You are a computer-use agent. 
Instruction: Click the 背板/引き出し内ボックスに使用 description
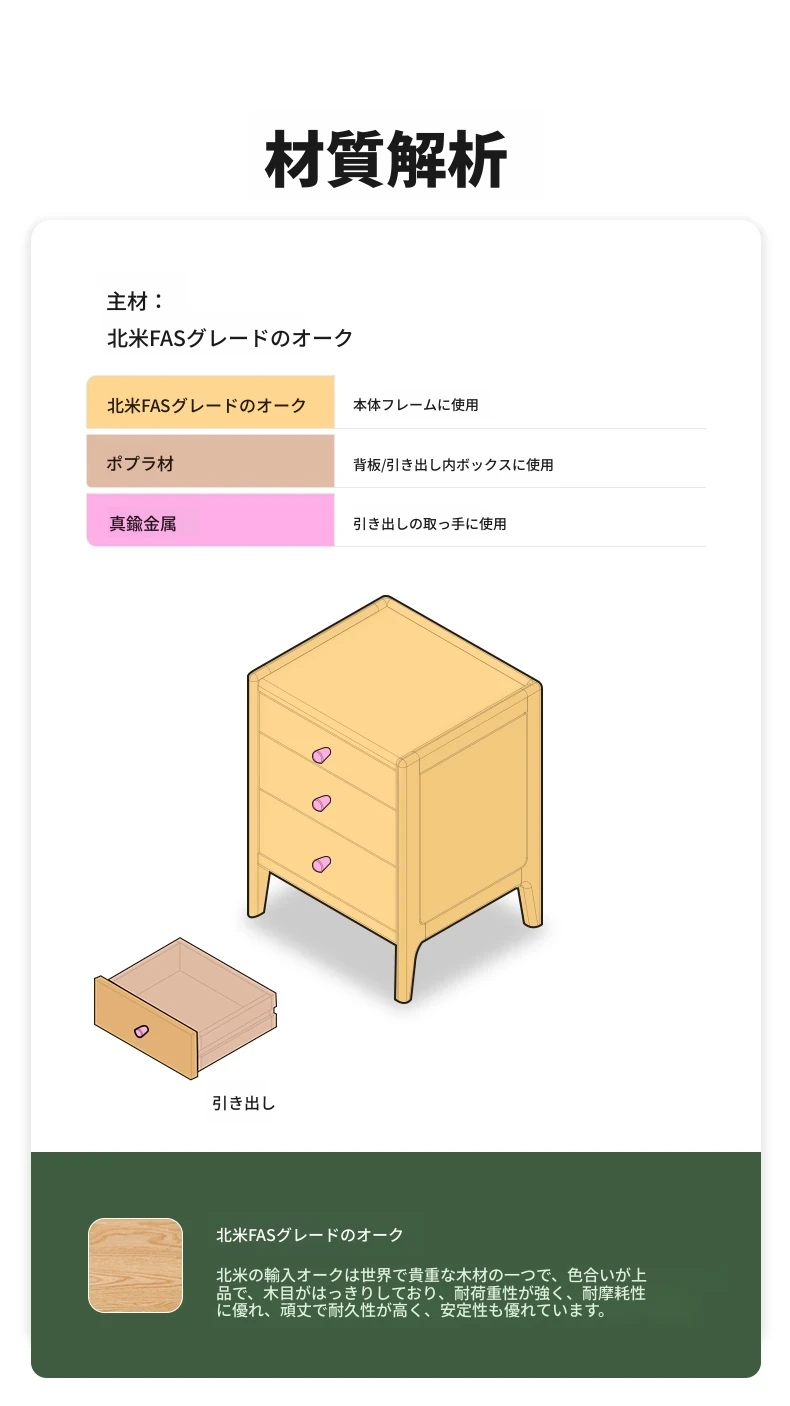pyautogui.click(x=453, y=465)
